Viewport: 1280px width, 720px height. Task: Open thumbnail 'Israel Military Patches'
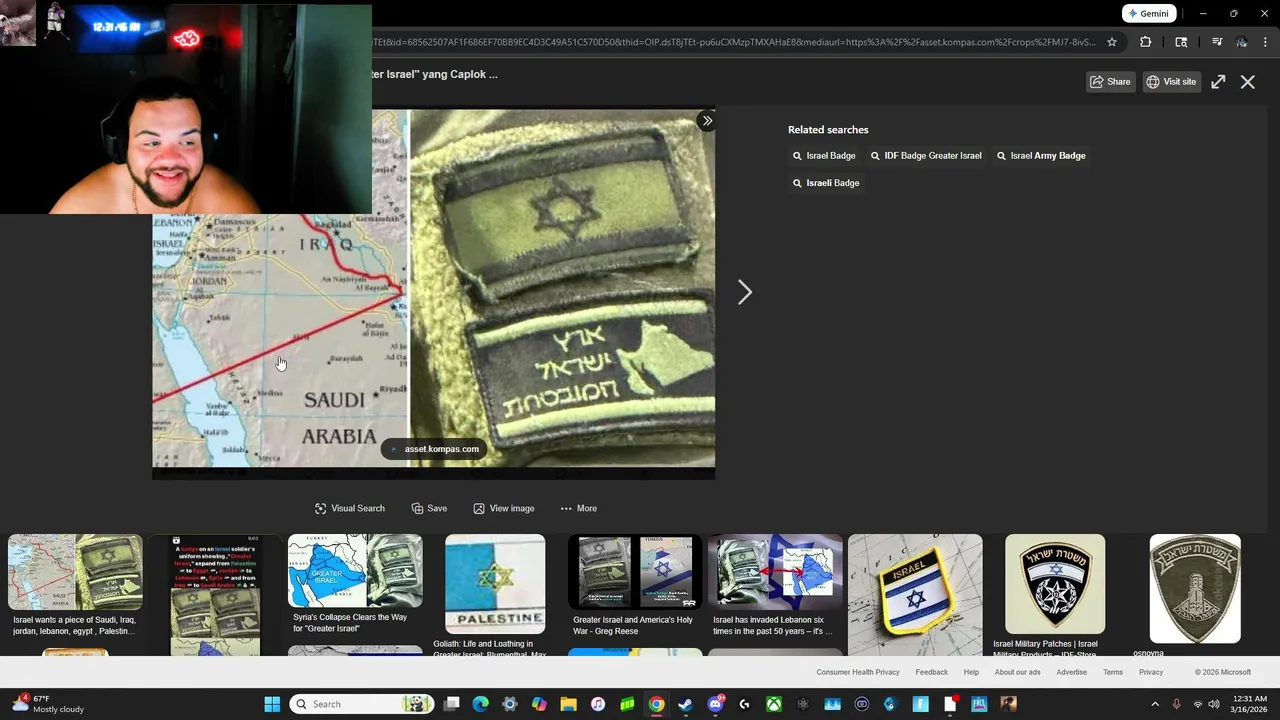1055,584
